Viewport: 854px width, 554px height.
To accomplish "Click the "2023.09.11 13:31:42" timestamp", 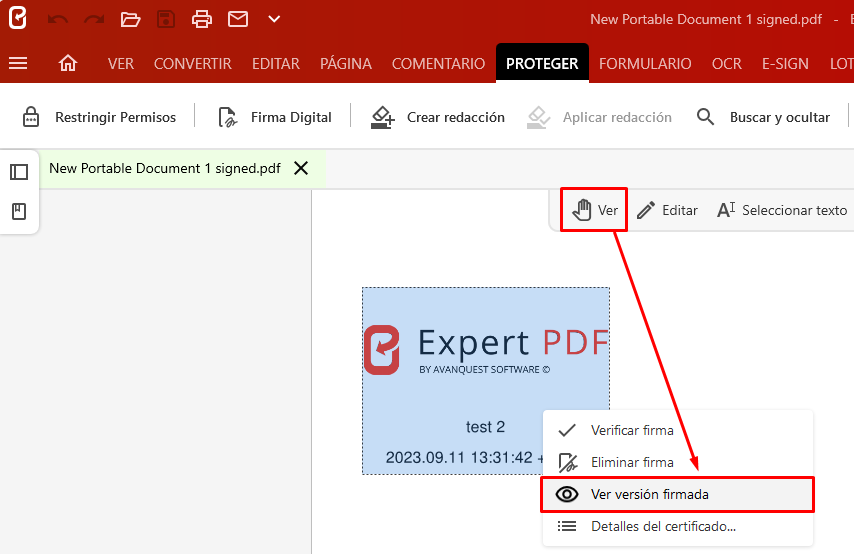I will pos(459,458).
